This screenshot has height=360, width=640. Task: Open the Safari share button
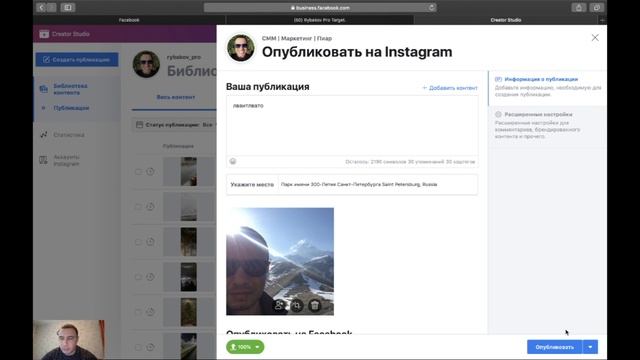(x=578, y=7)
